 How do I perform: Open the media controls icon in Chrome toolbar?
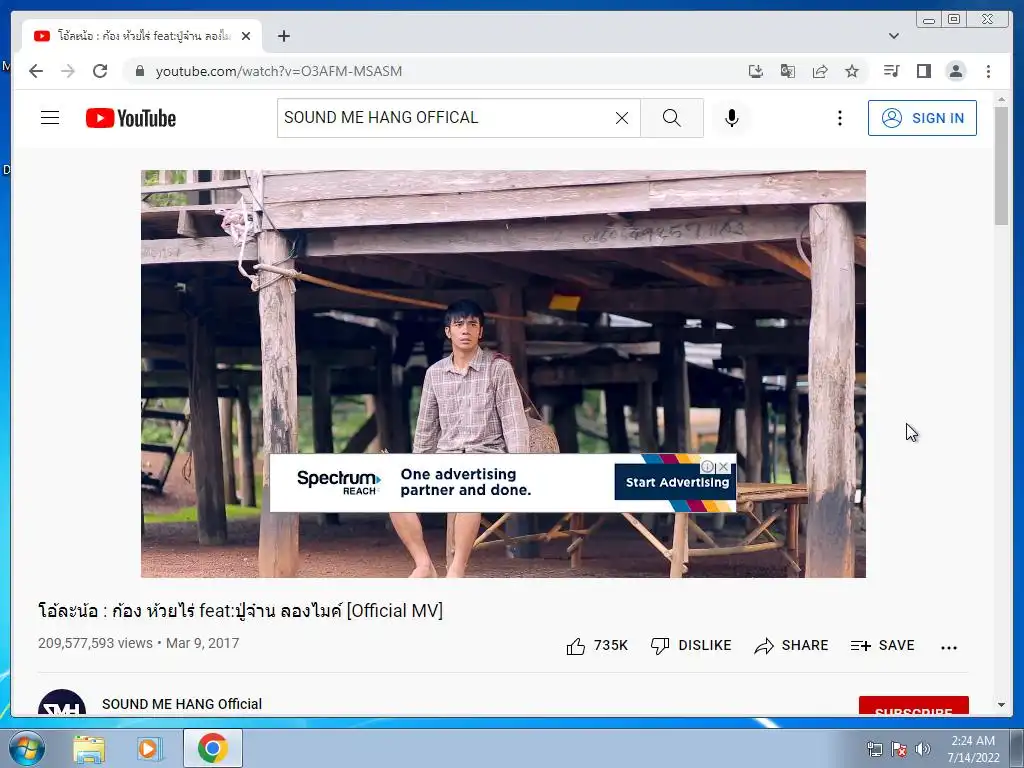(x=891, y=71)
